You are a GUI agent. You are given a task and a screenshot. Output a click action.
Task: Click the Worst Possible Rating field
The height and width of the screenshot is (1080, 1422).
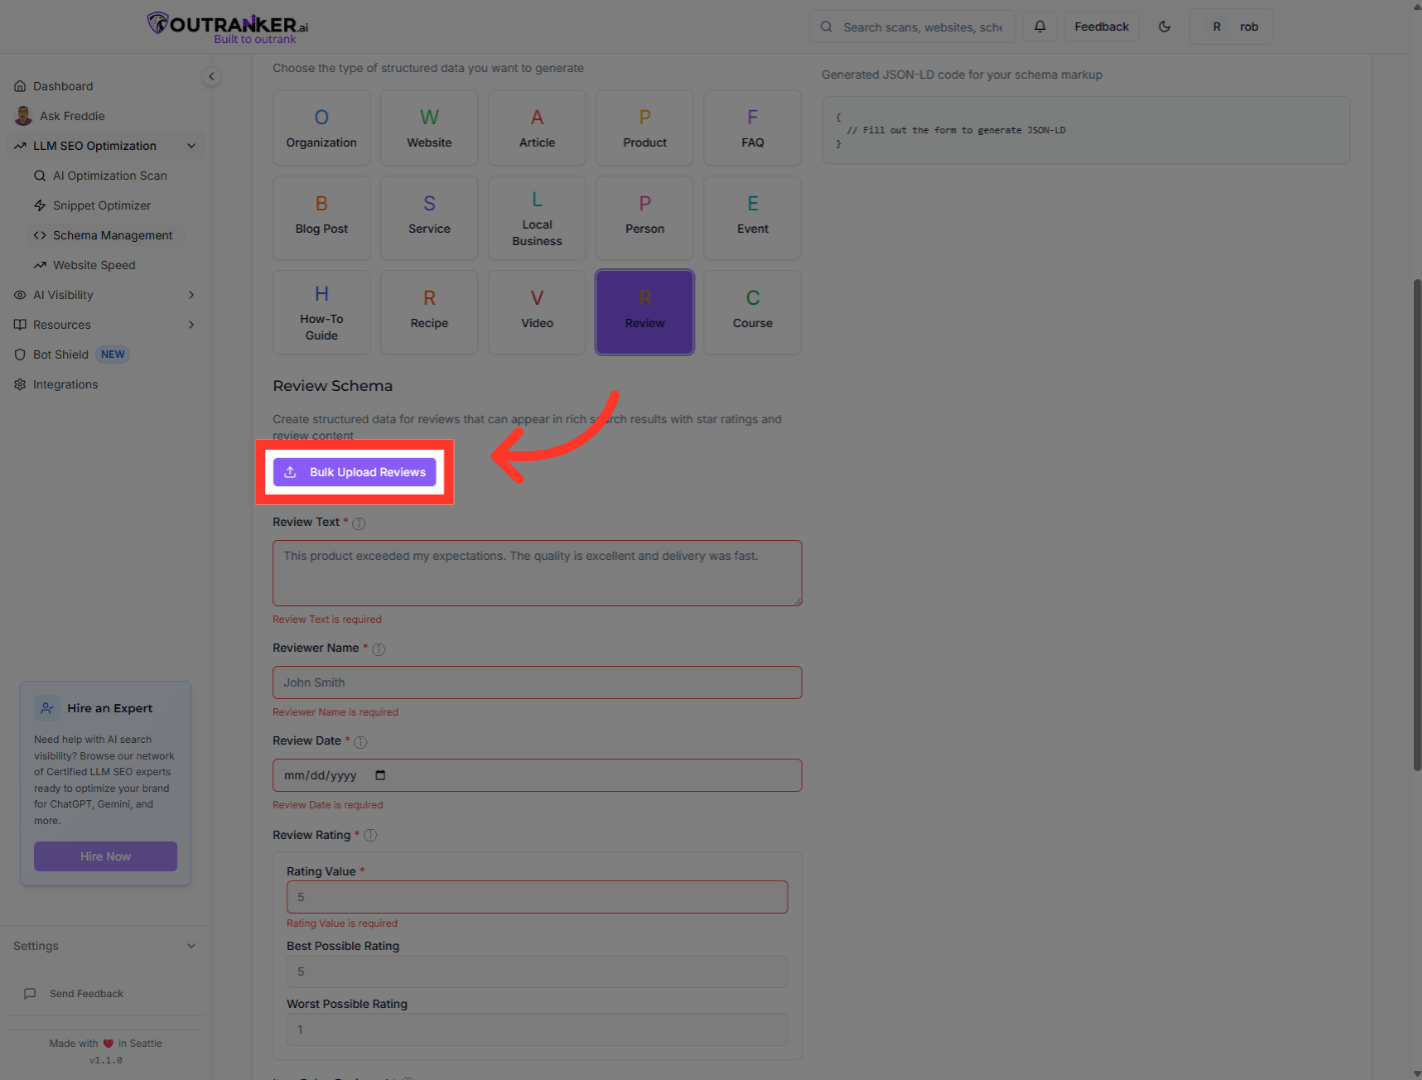click(x=537, y=1030)
